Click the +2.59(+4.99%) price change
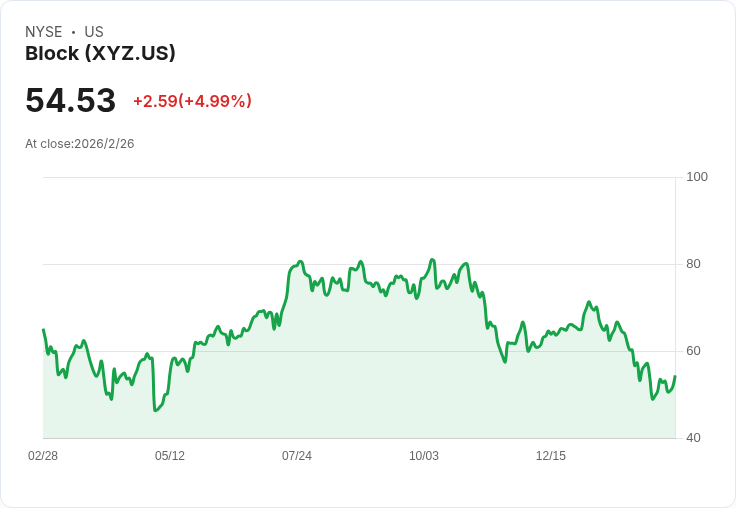This screenshot has height=508, width=736. click(x=192, y=101)
